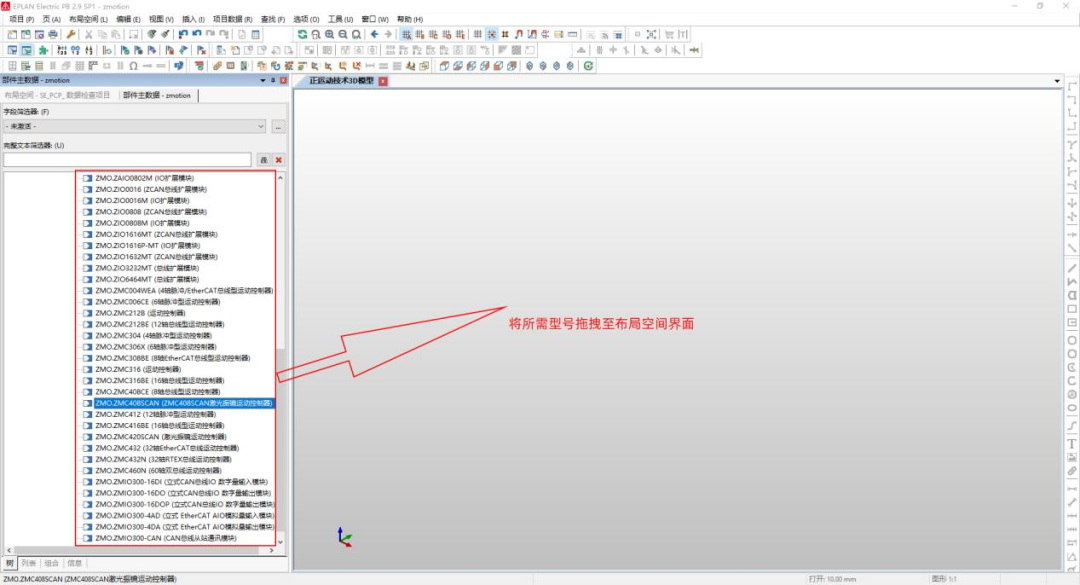Open the parts master data panel dropdown arrow
This screenshot has height=585, width=1080.
coord(262,81)
